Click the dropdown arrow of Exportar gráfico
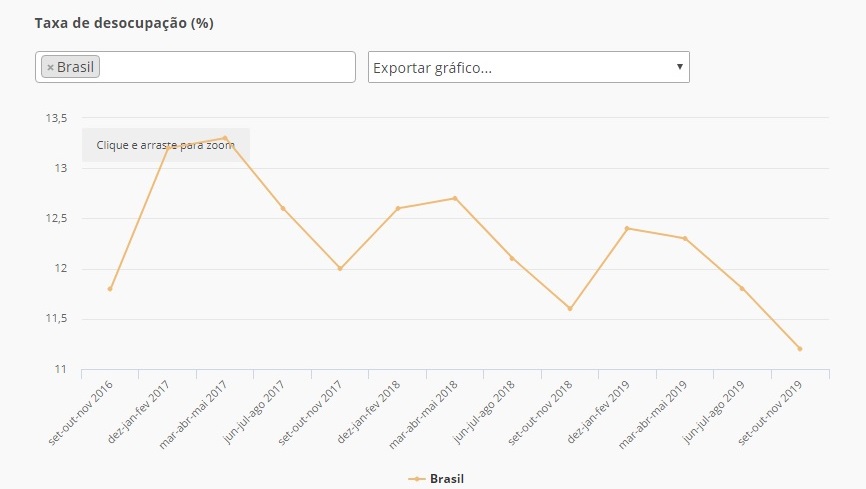866x489 pixels. tap(679, 67)
